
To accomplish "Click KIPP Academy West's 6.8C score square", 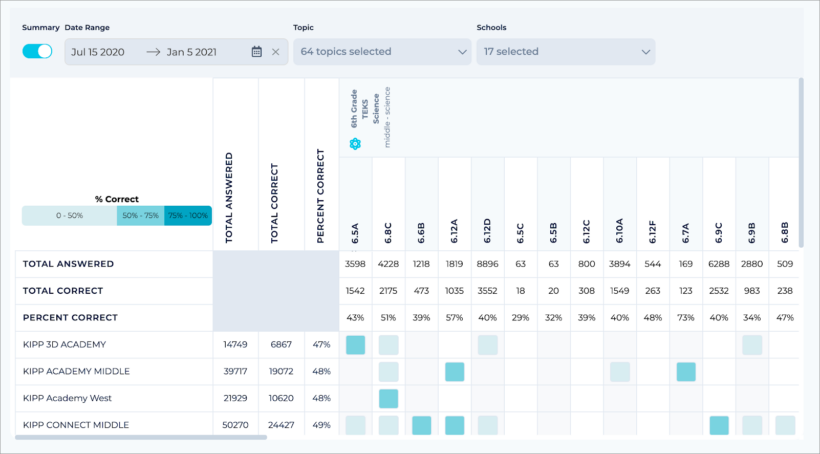I will pyautogui.click(x=388, y=398).
